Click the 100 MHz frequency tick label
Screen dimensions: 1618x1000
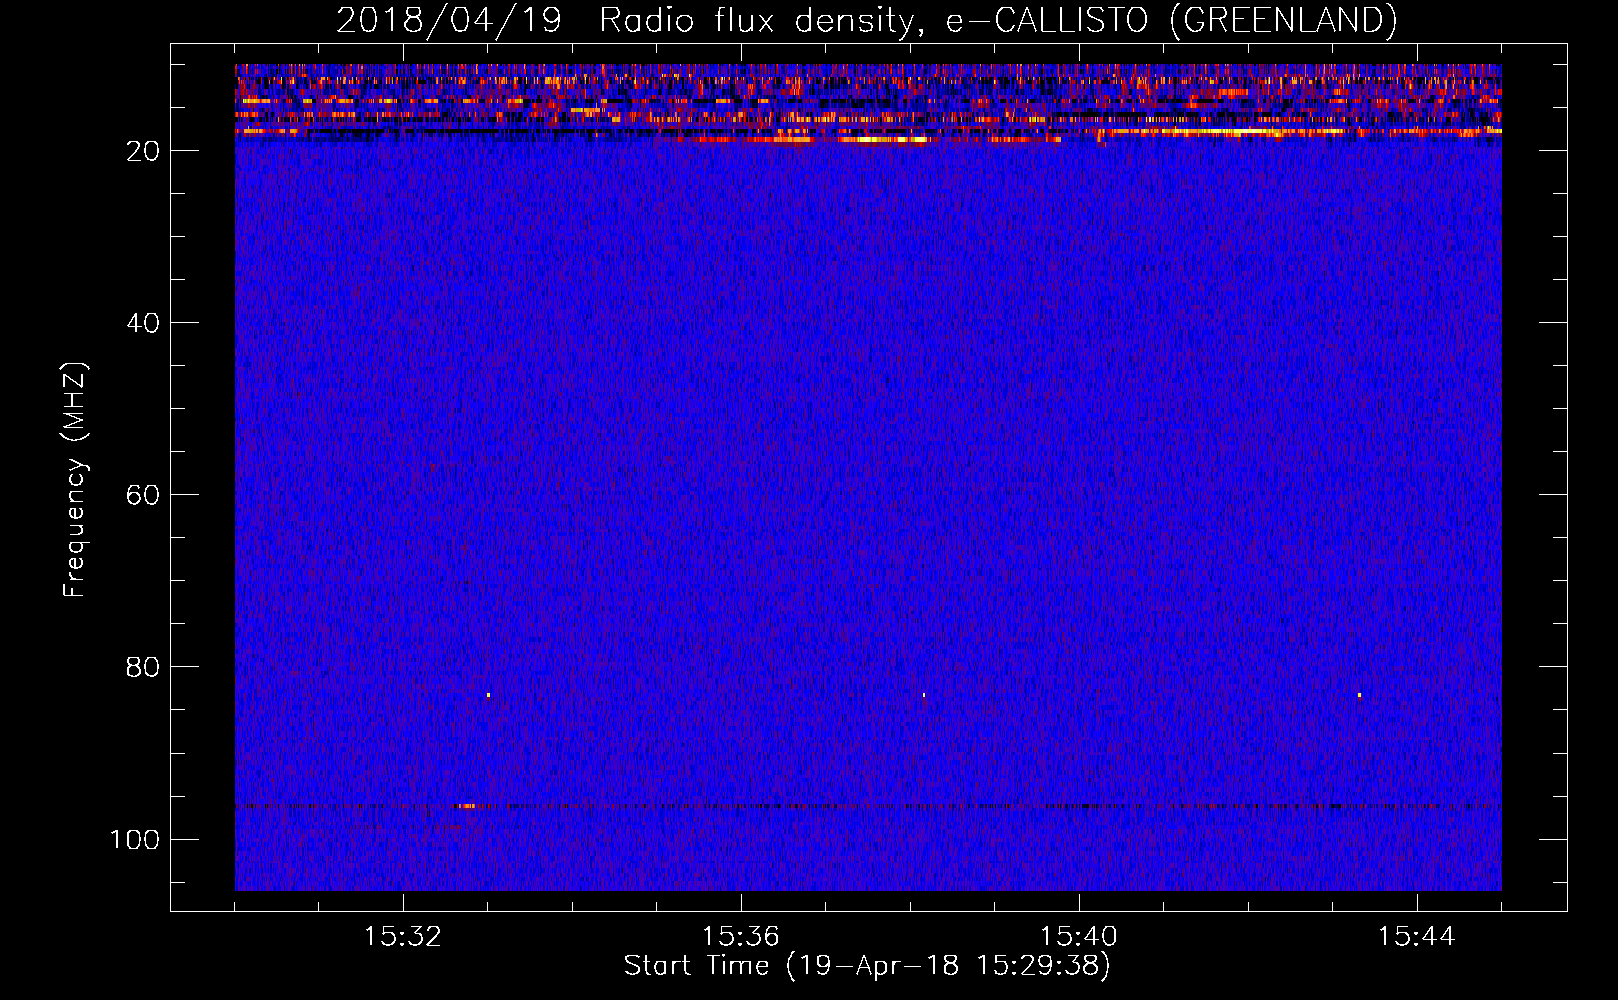pos(135,839)
